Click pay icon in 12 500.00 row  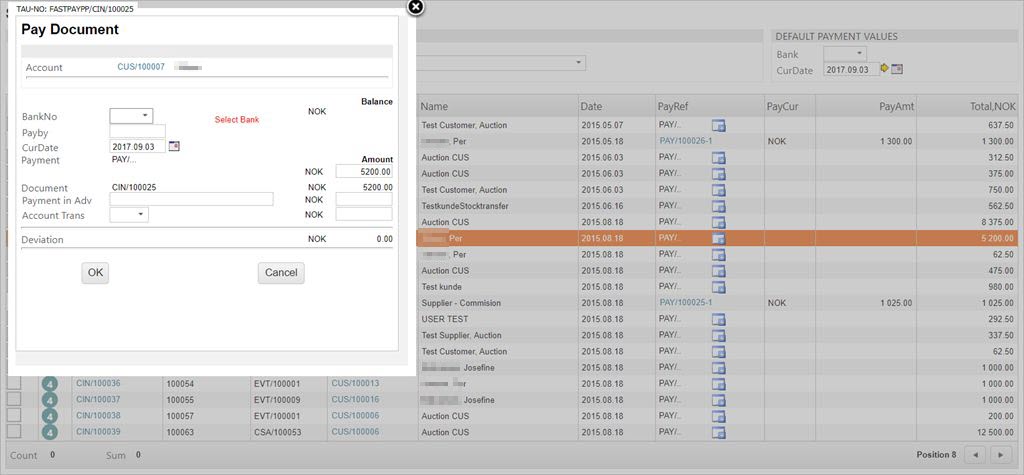718,433
